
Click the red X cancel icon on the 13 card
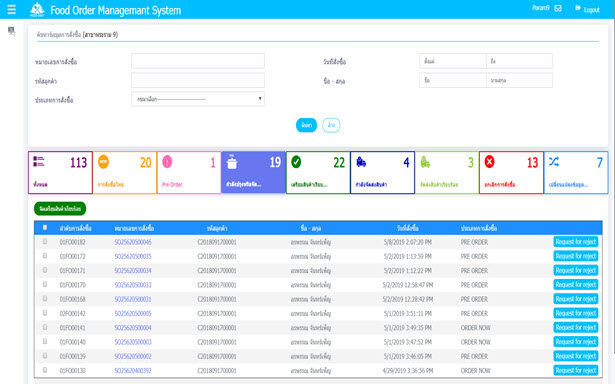point(489,162)
